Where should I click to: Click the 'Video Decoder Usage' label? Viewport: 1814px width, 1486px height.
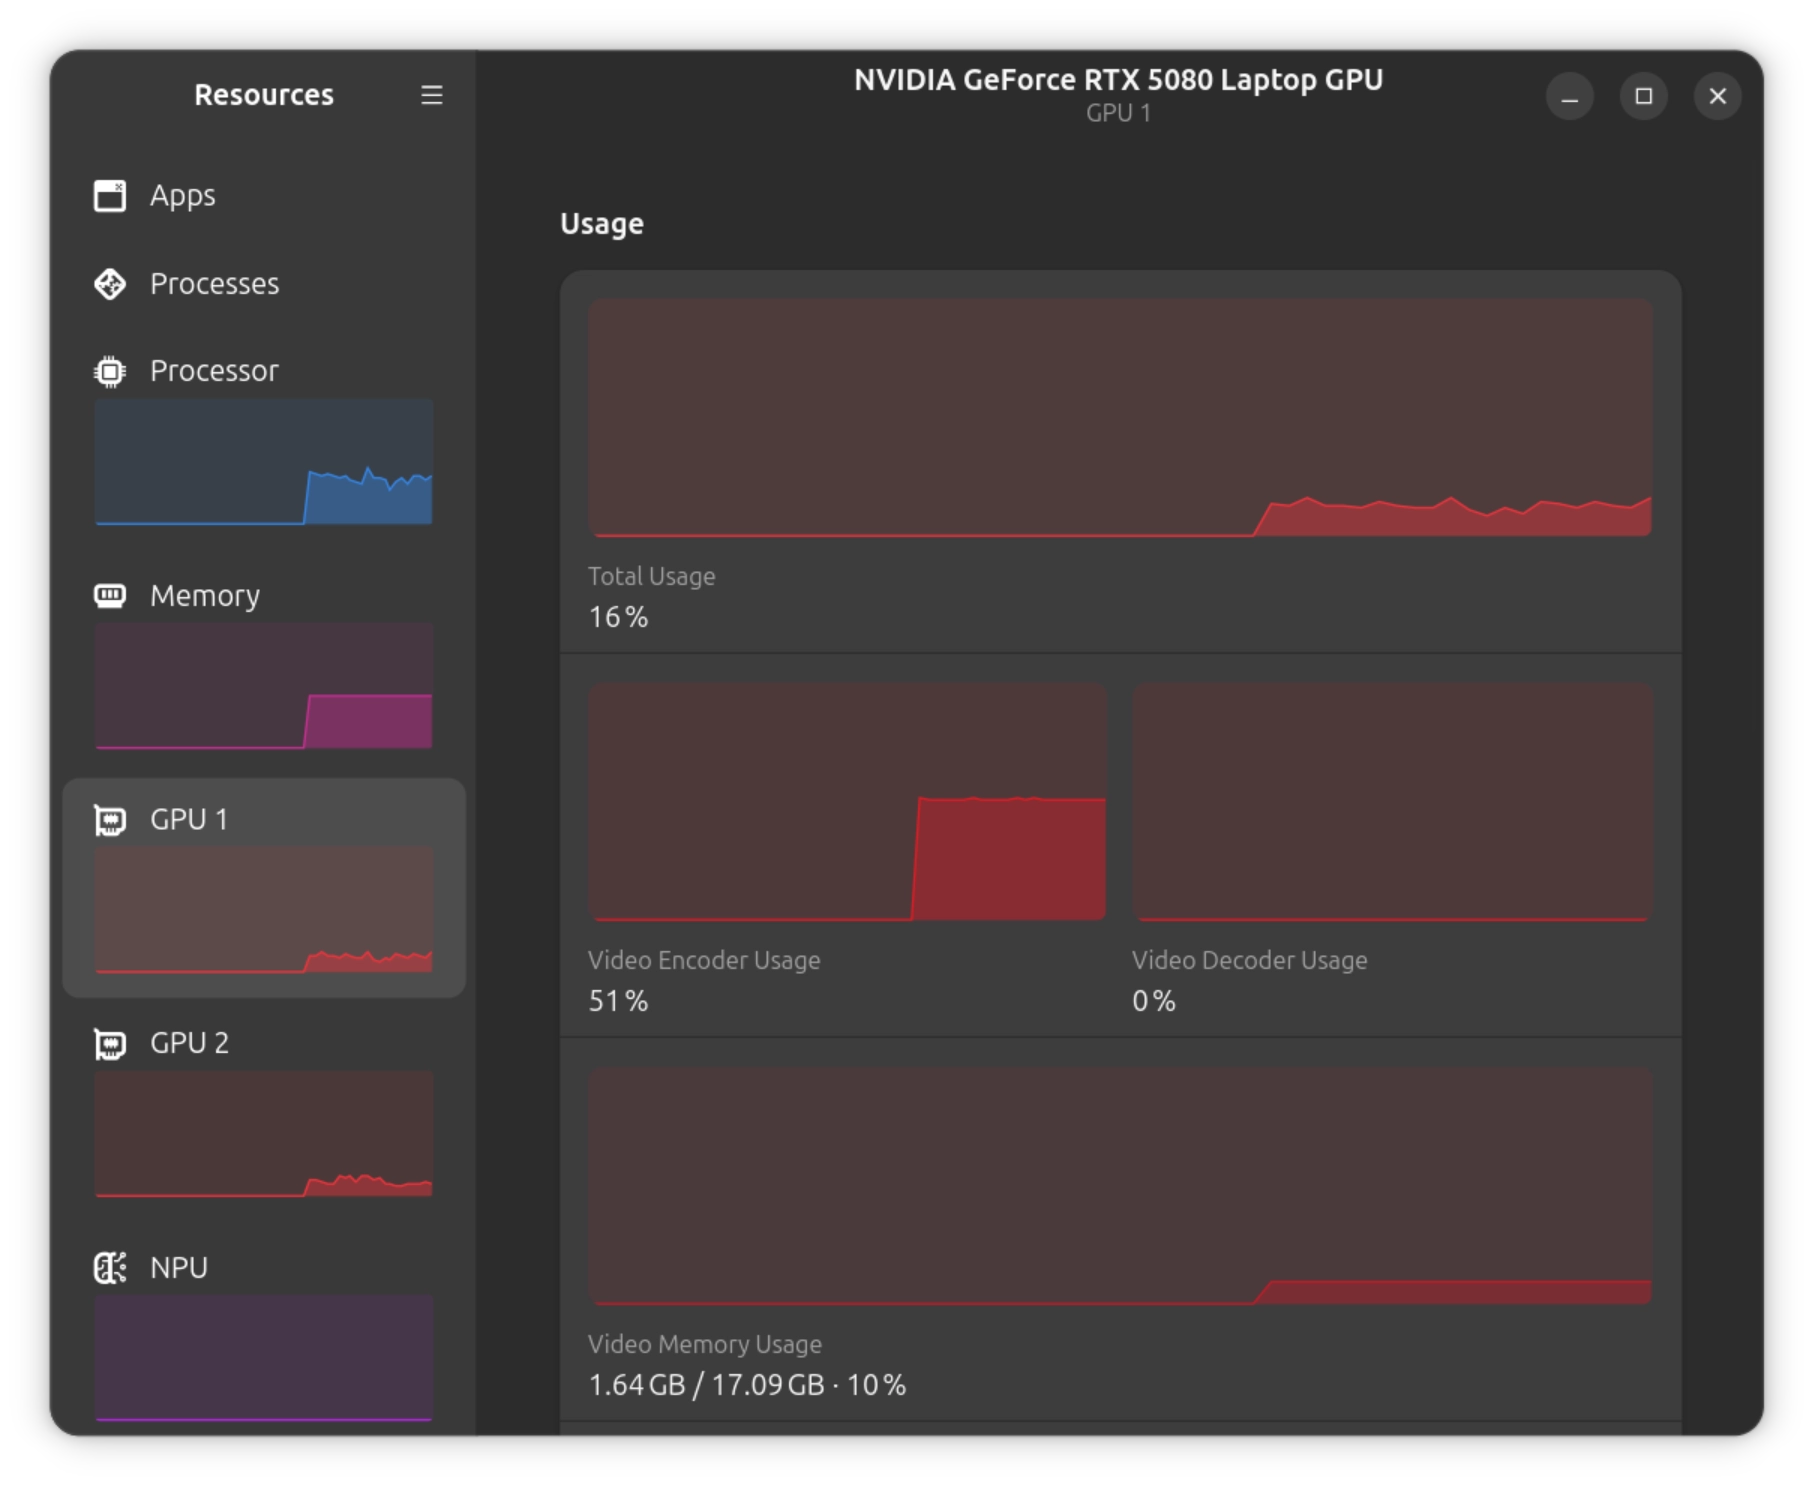point(1249,961)
